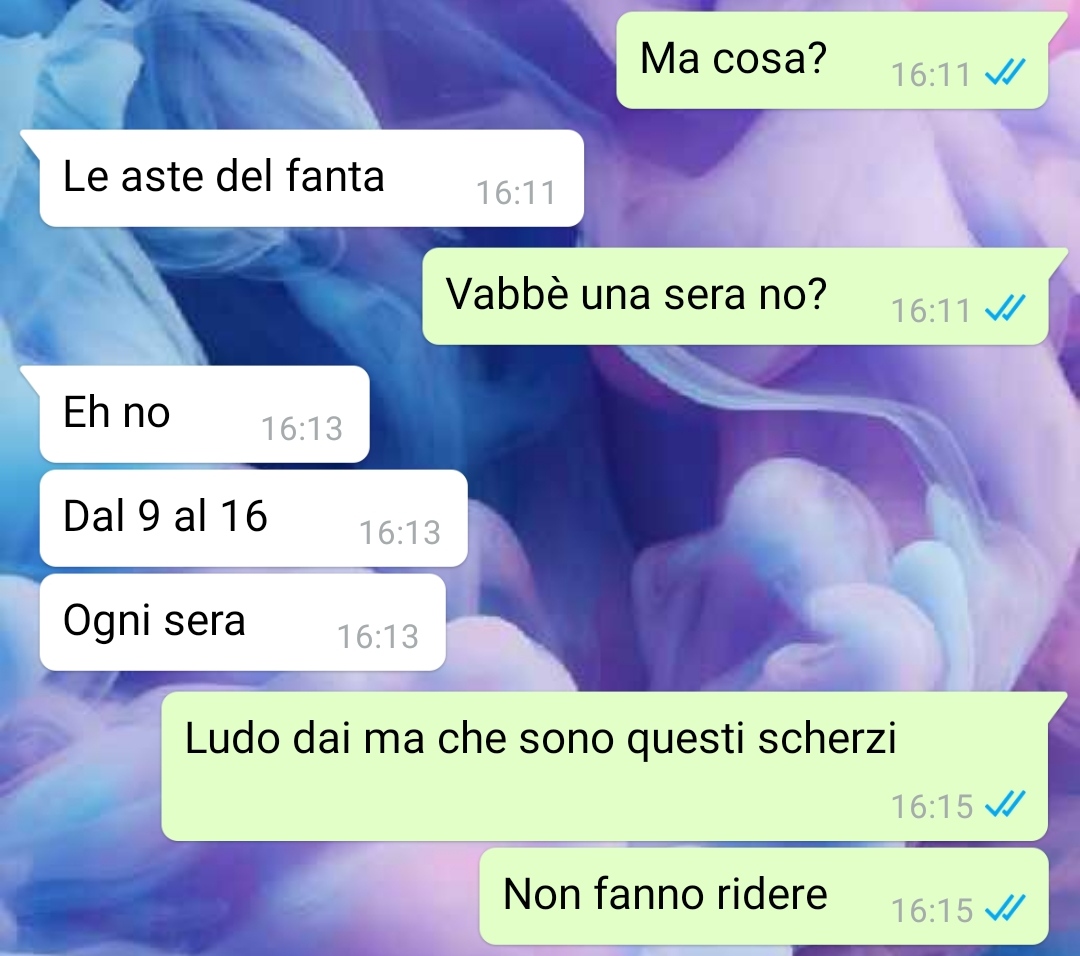Select the 'Vabbè una sera no?' bubble
1080x956 pixels.
[x=735, y=296]
